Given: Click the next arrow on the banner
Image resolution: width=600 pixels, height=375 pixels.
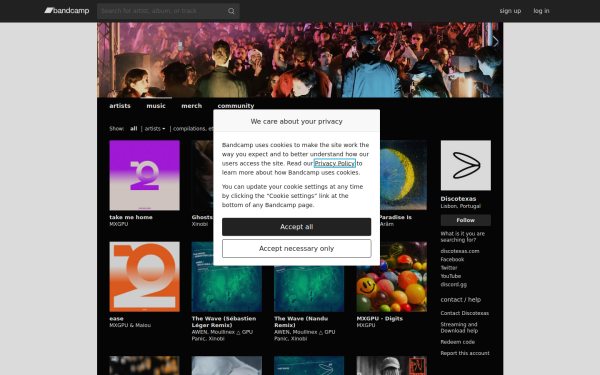Looking at the screenshot, I should pos(496,41).
